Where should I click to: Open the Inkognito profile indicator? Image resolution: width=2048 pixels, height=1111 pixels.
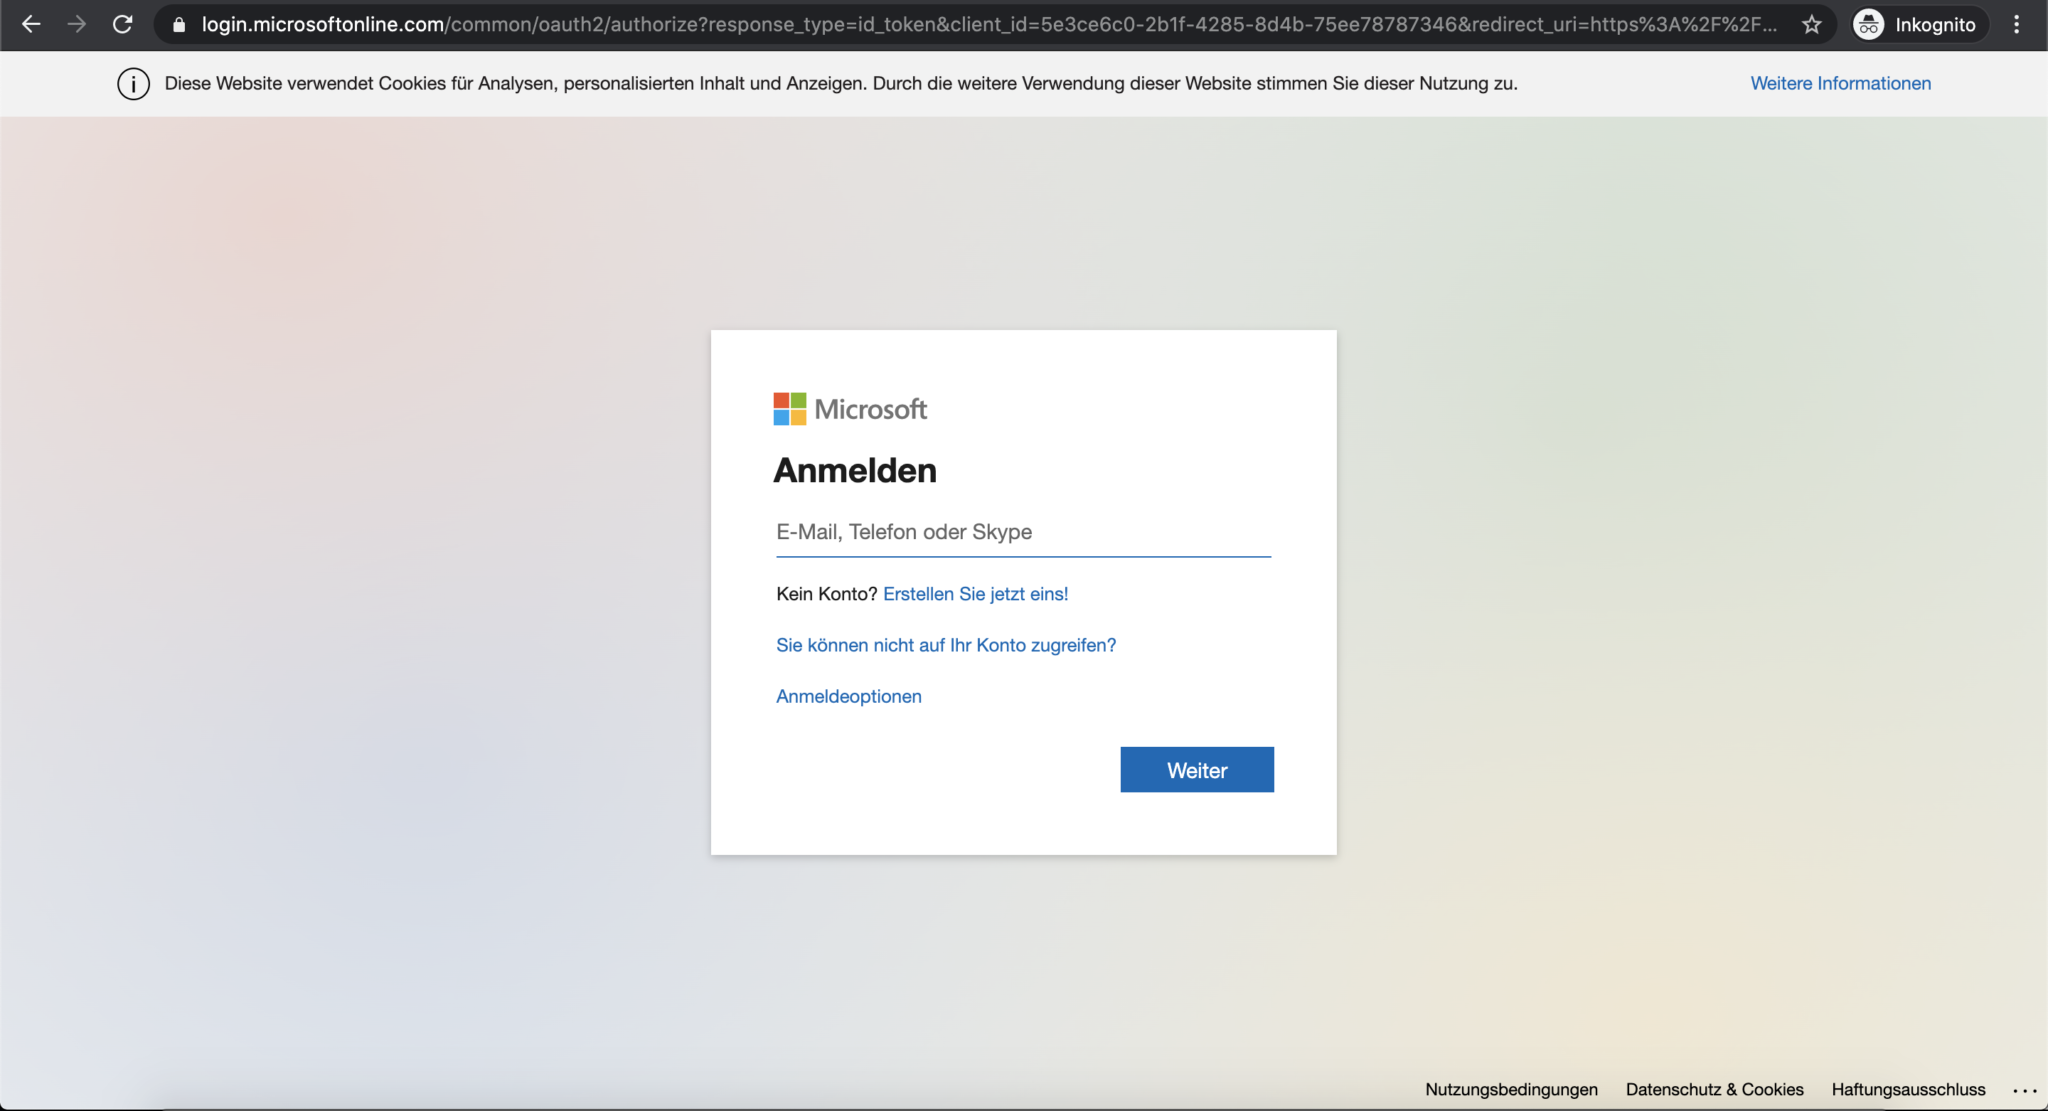pyautogui.click(x=1920, y=25)
